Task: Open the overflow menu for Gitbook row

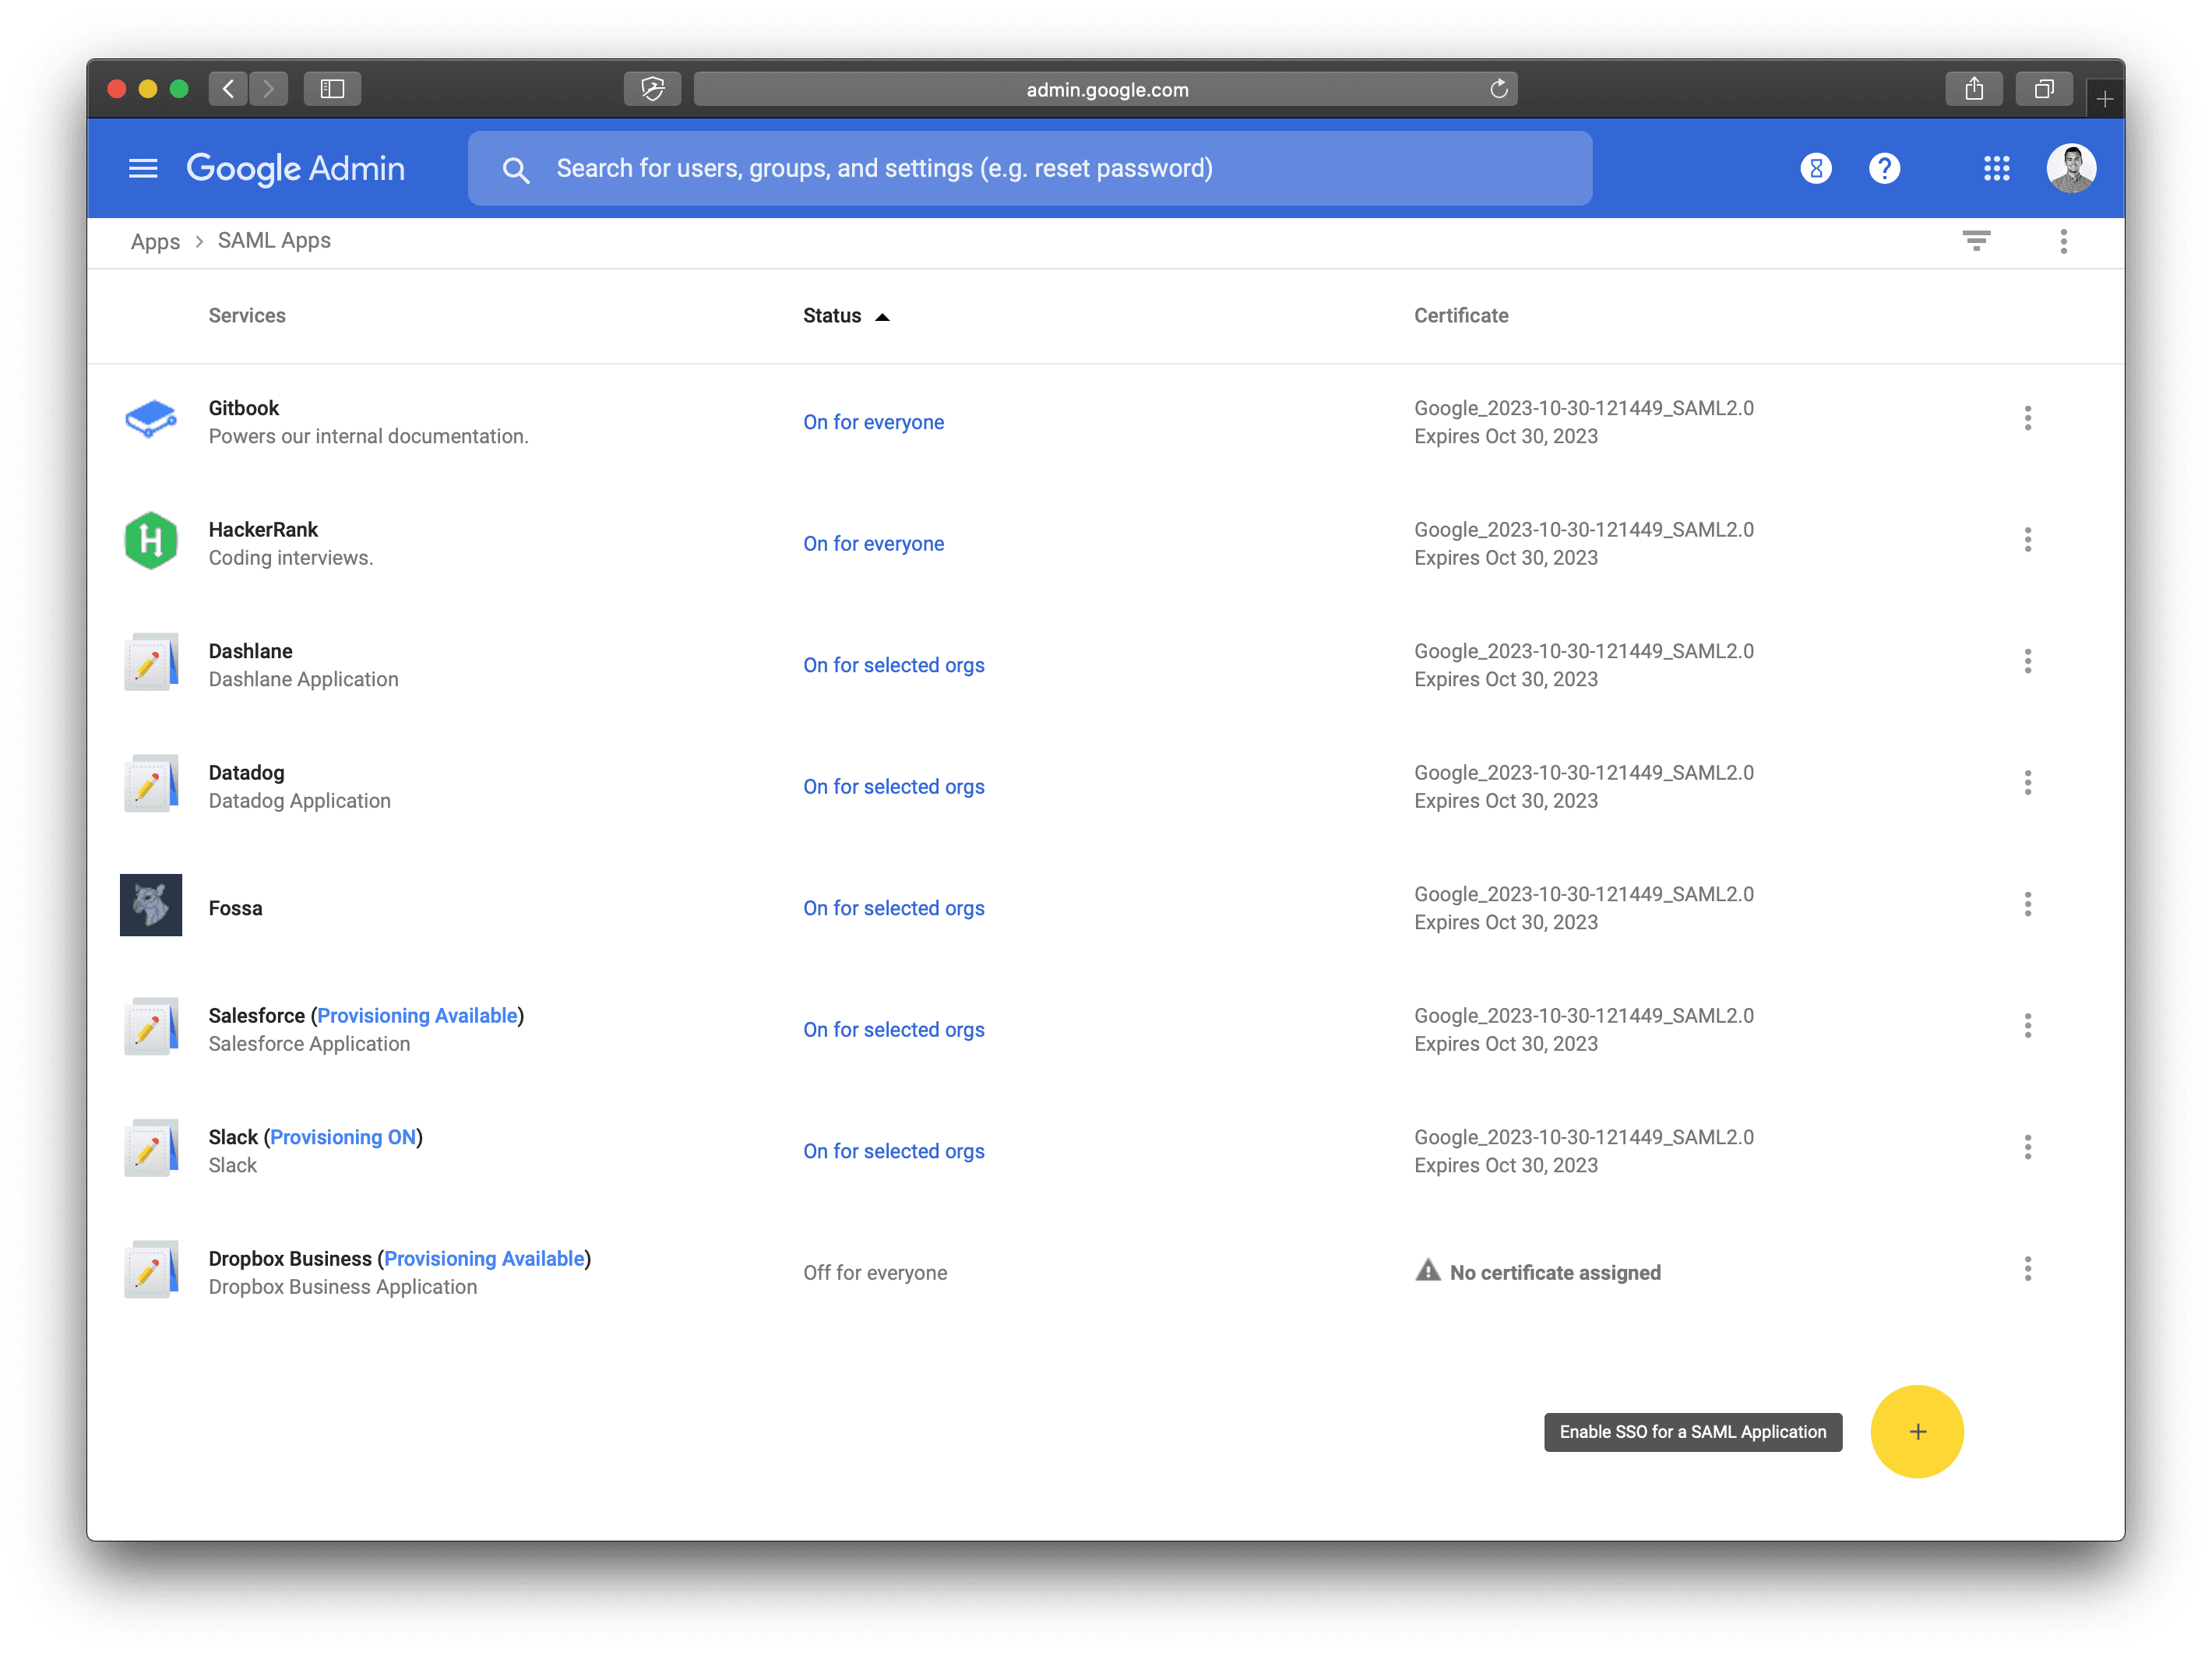Action: (2028, 418)
